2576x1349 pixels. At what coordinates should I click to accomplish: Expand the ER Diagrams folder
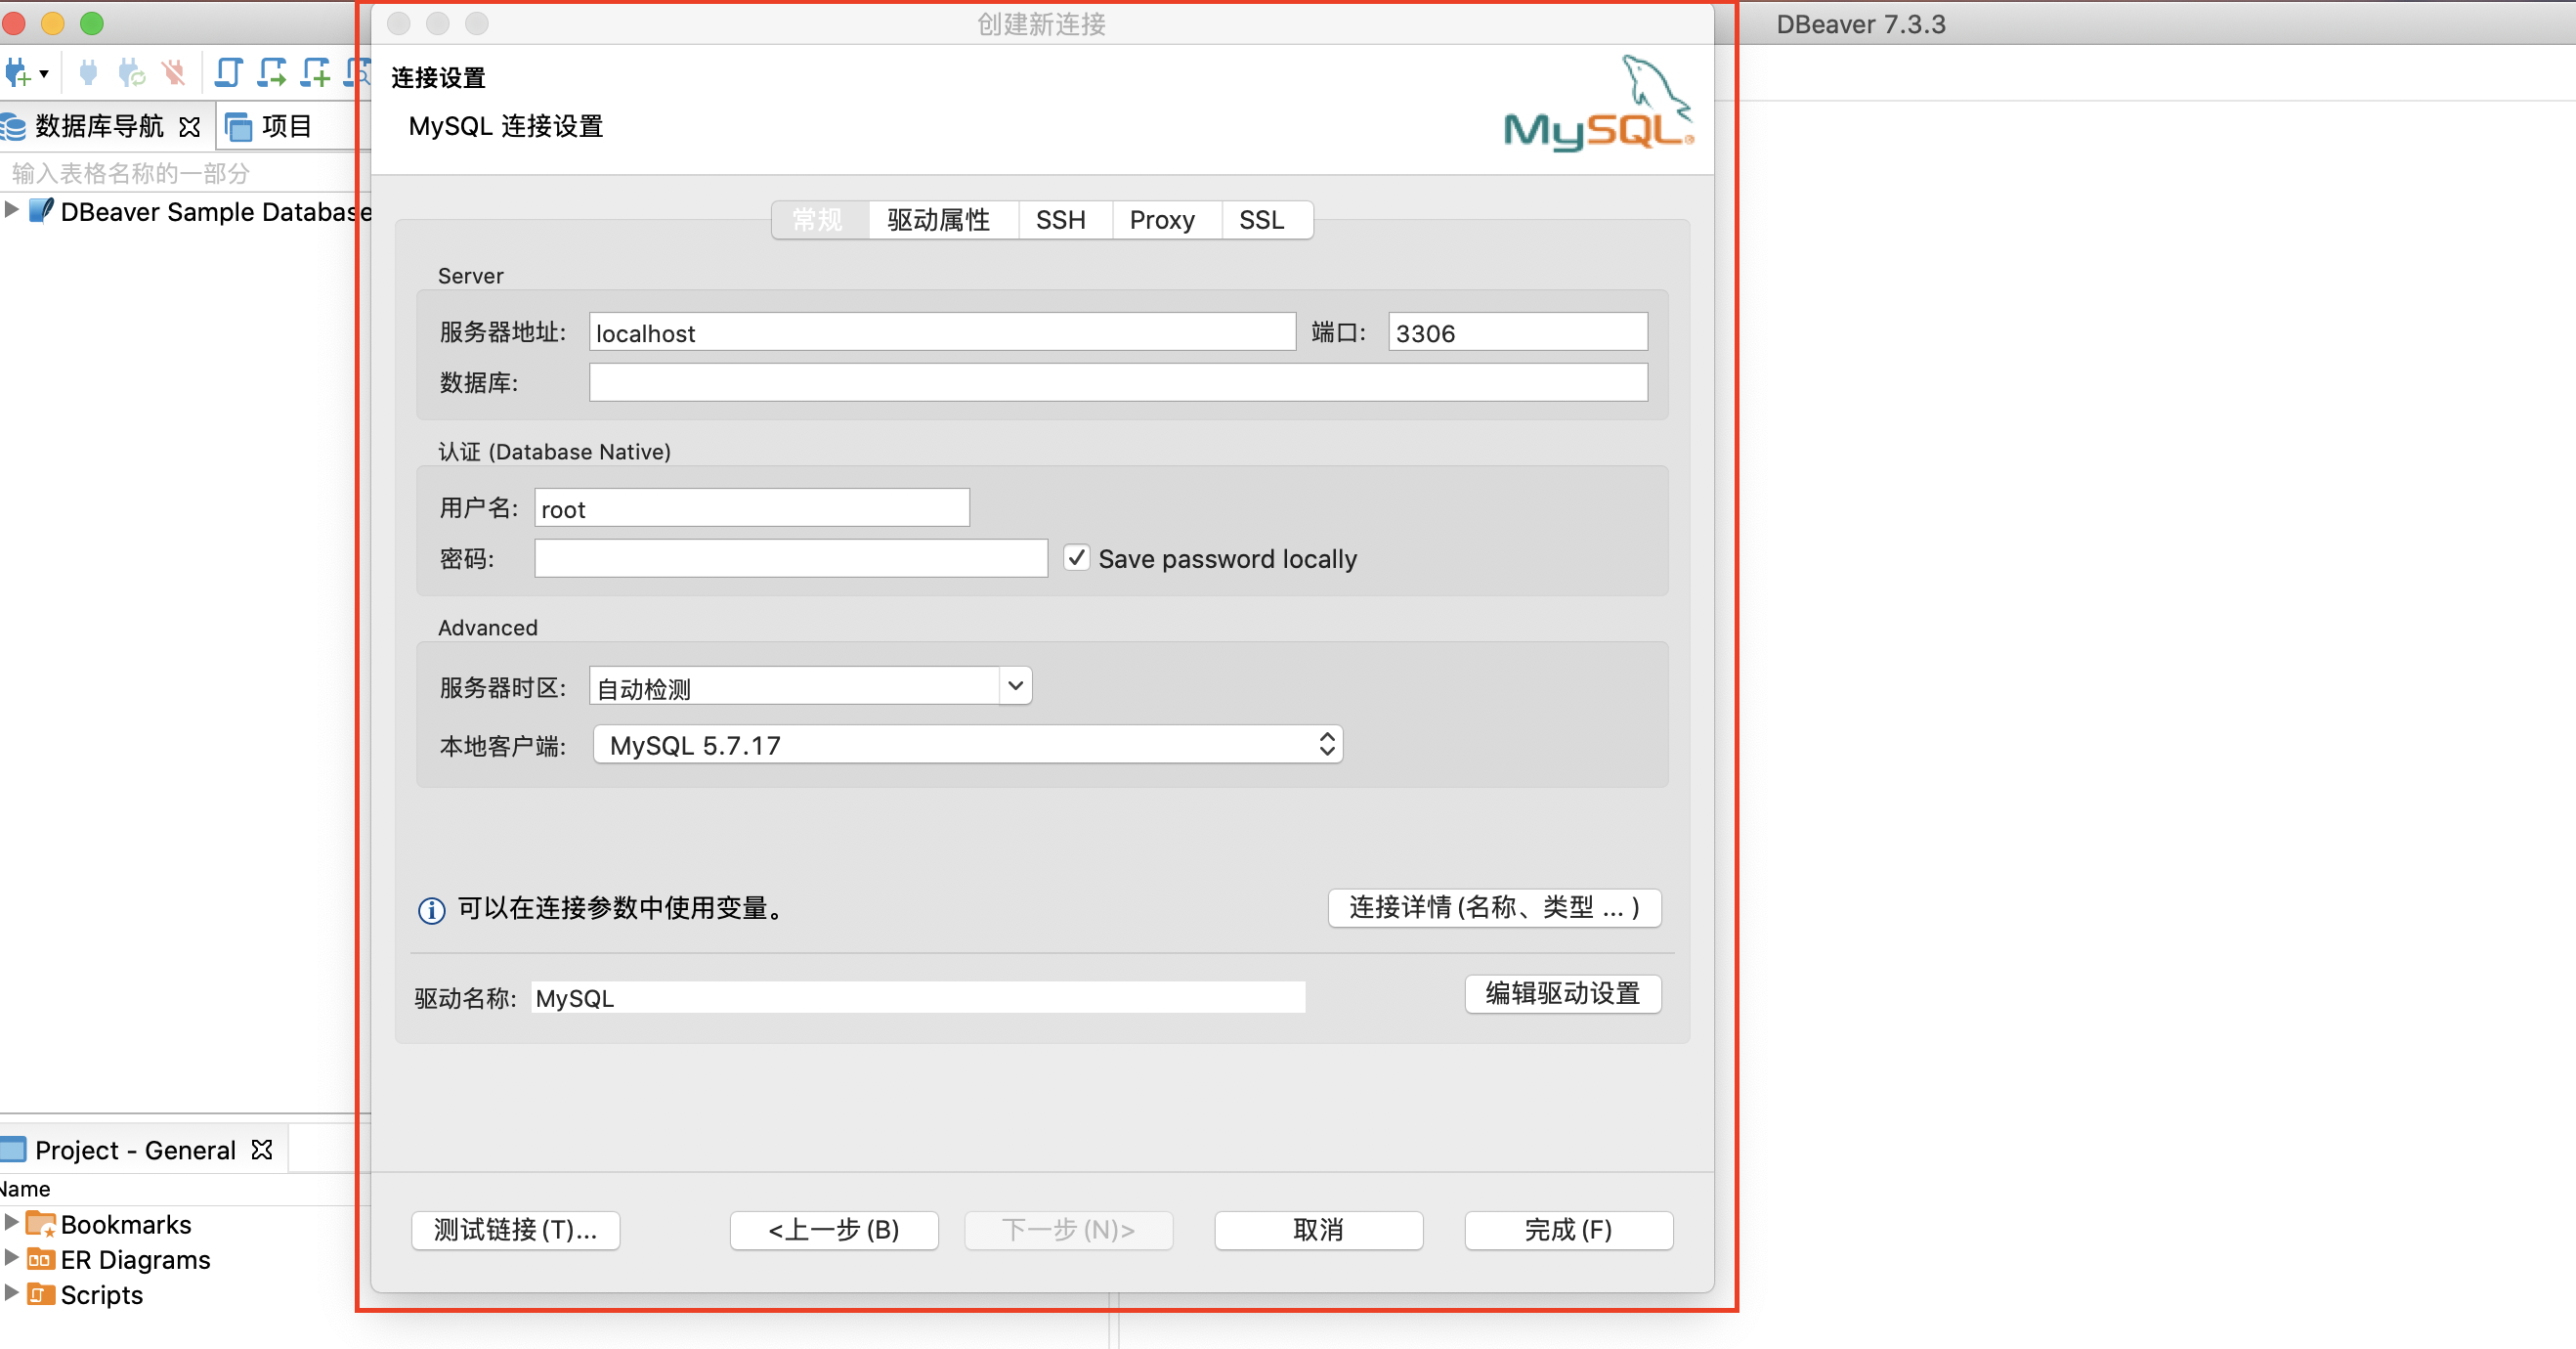[x=11, y=1257]
